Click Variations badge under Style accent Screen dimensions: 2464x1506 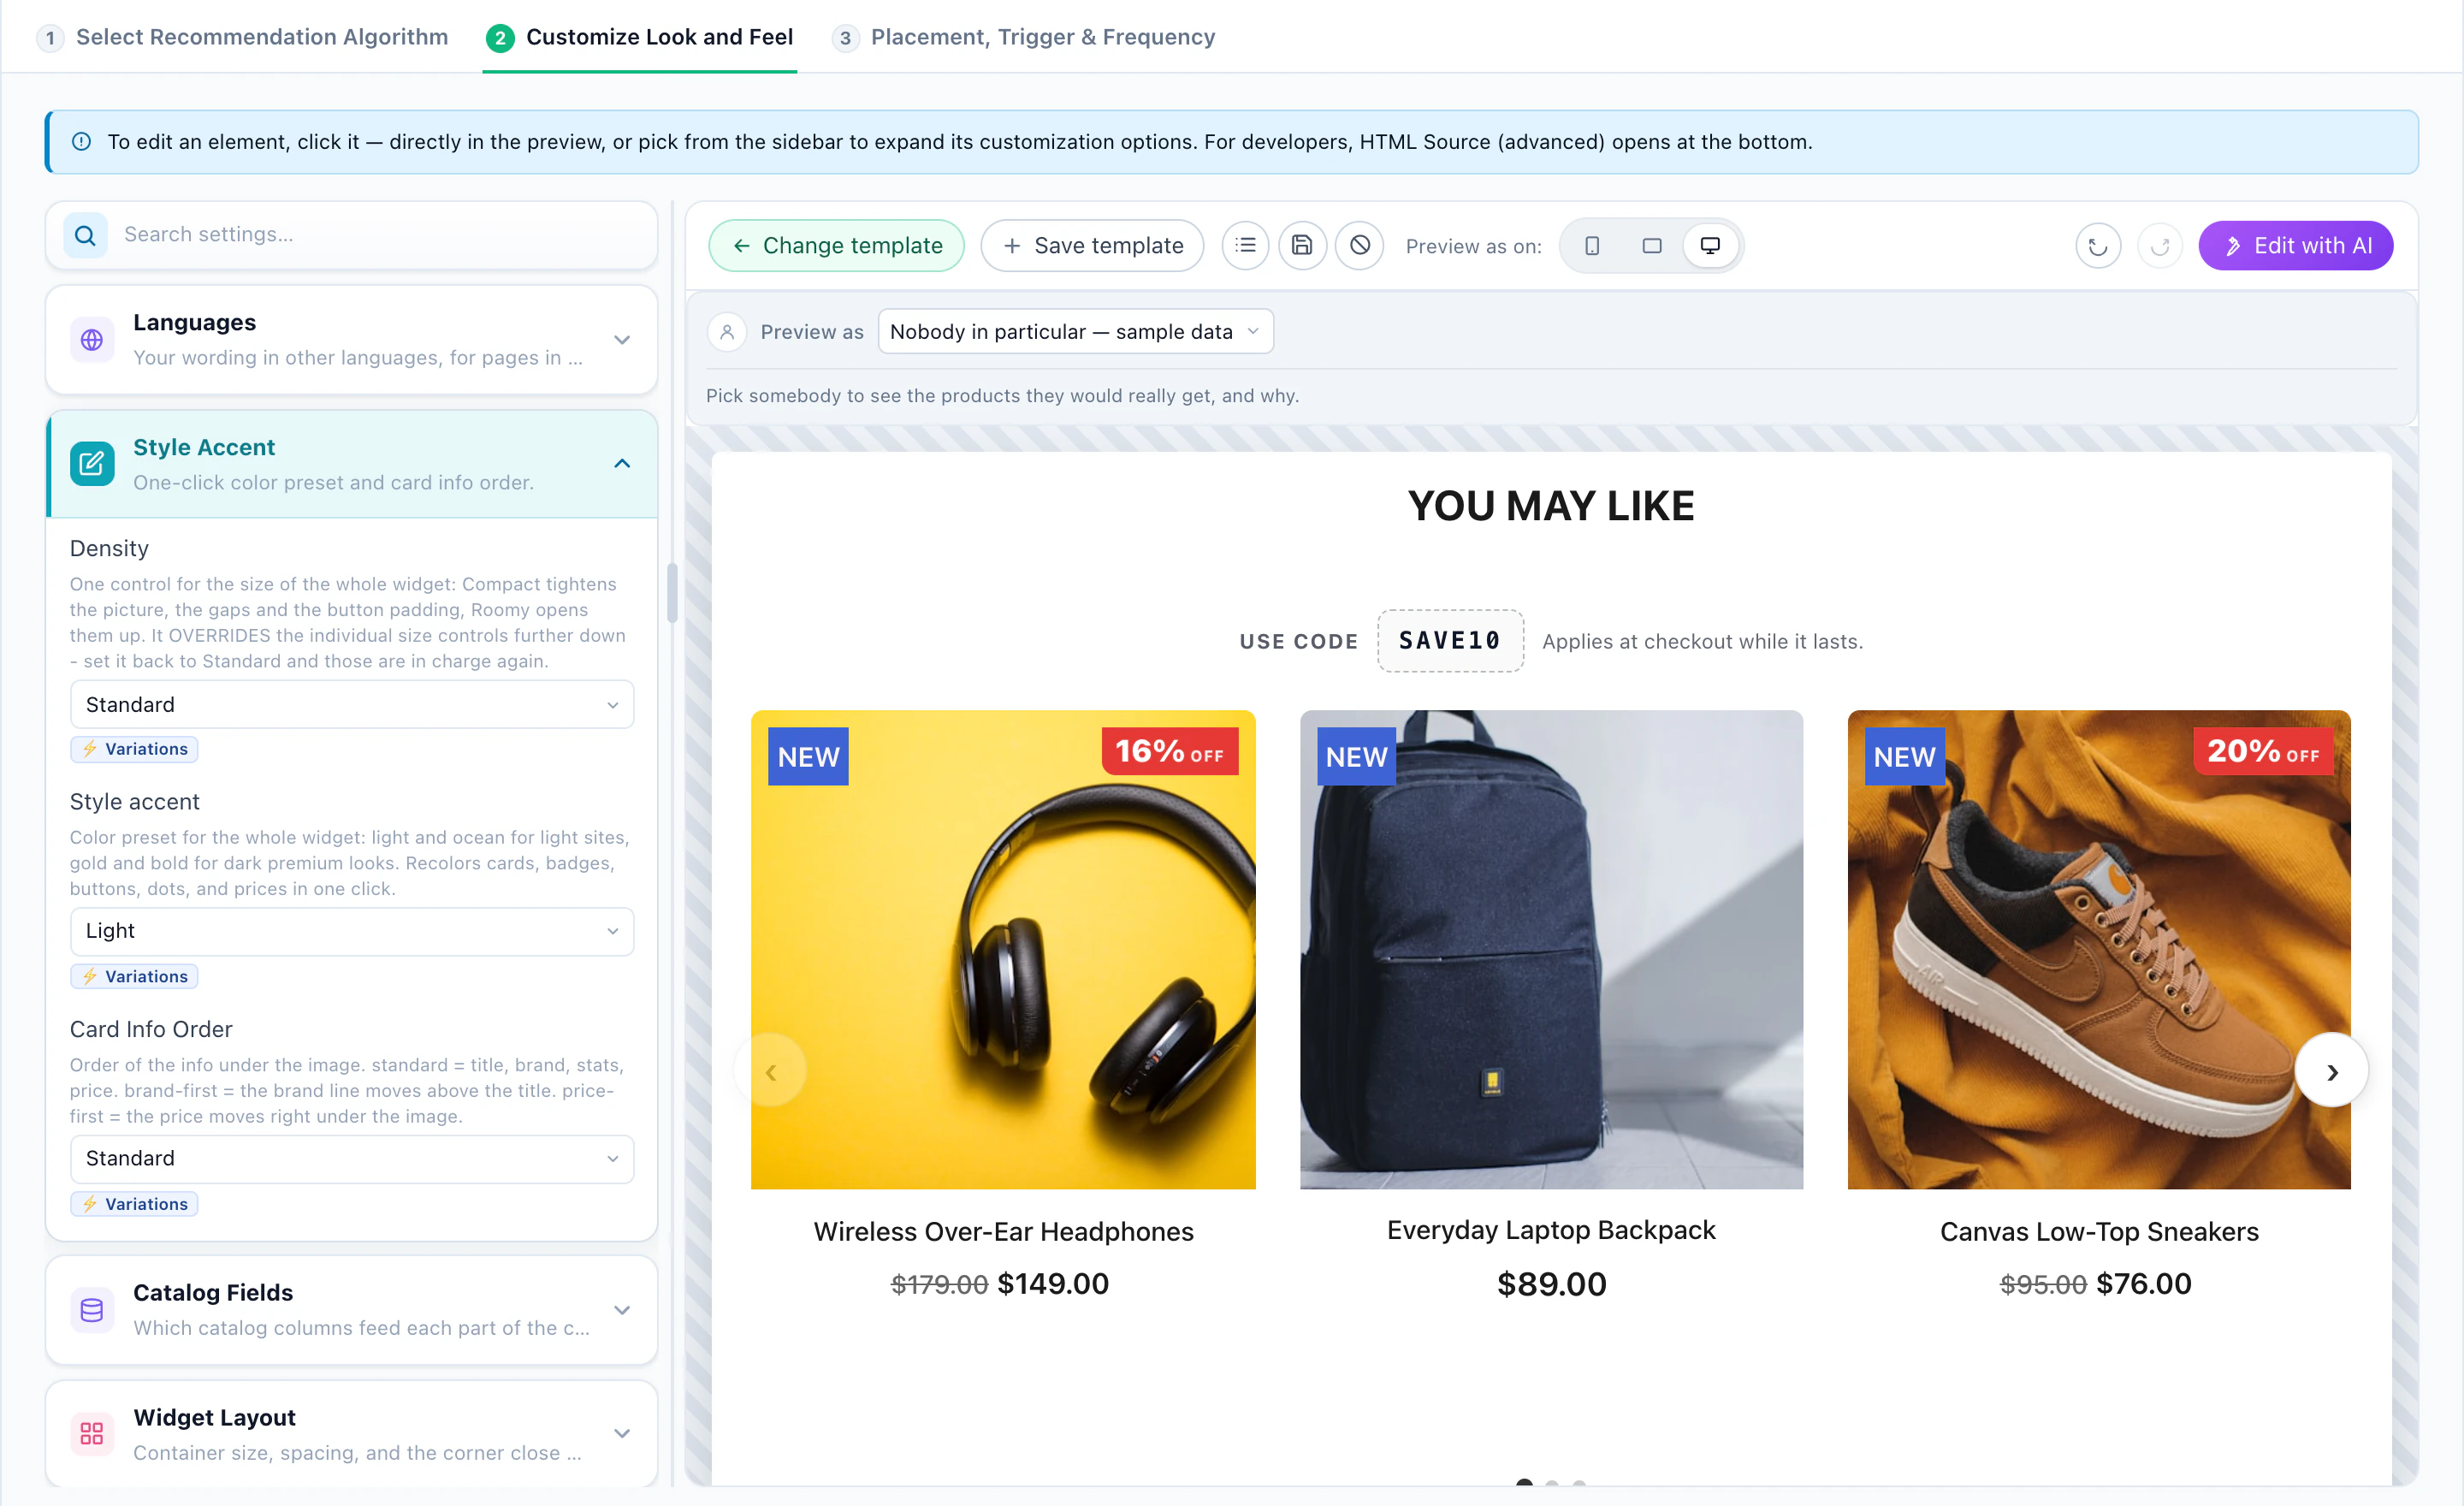[x=134, y=976]
